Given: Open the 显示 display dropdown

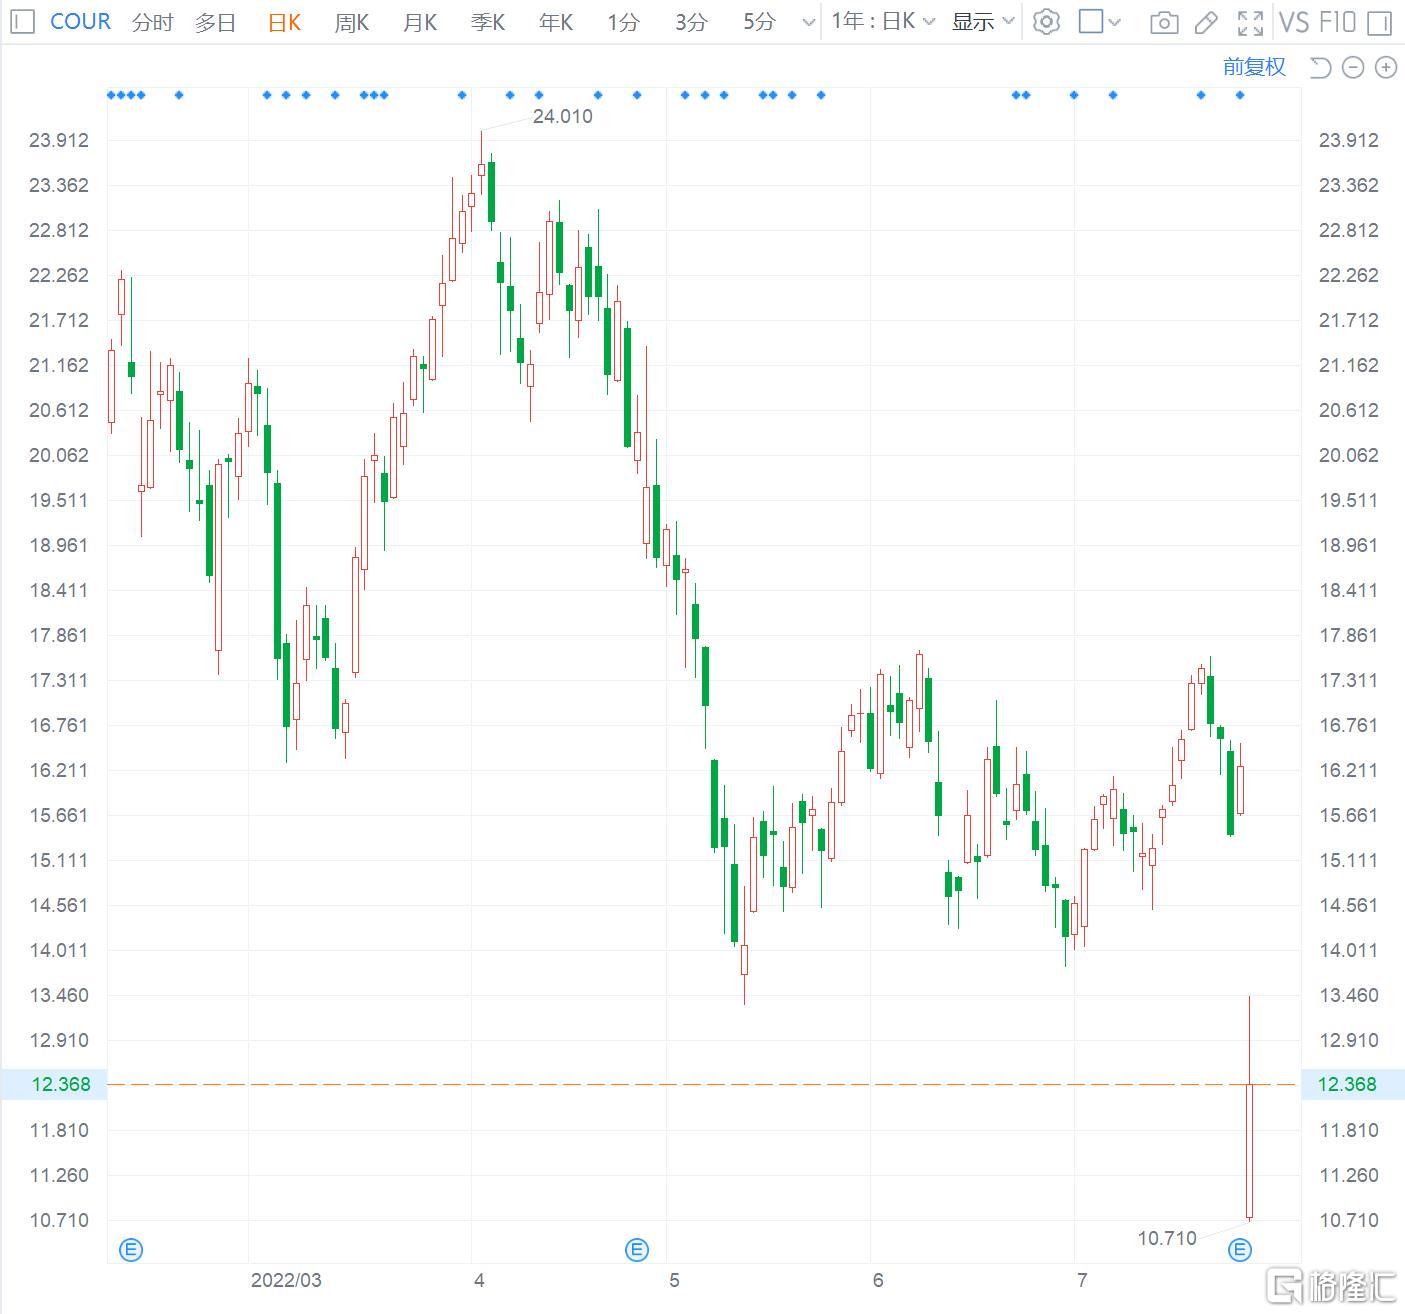Looking at the screenshot, I should click(982, 21).
